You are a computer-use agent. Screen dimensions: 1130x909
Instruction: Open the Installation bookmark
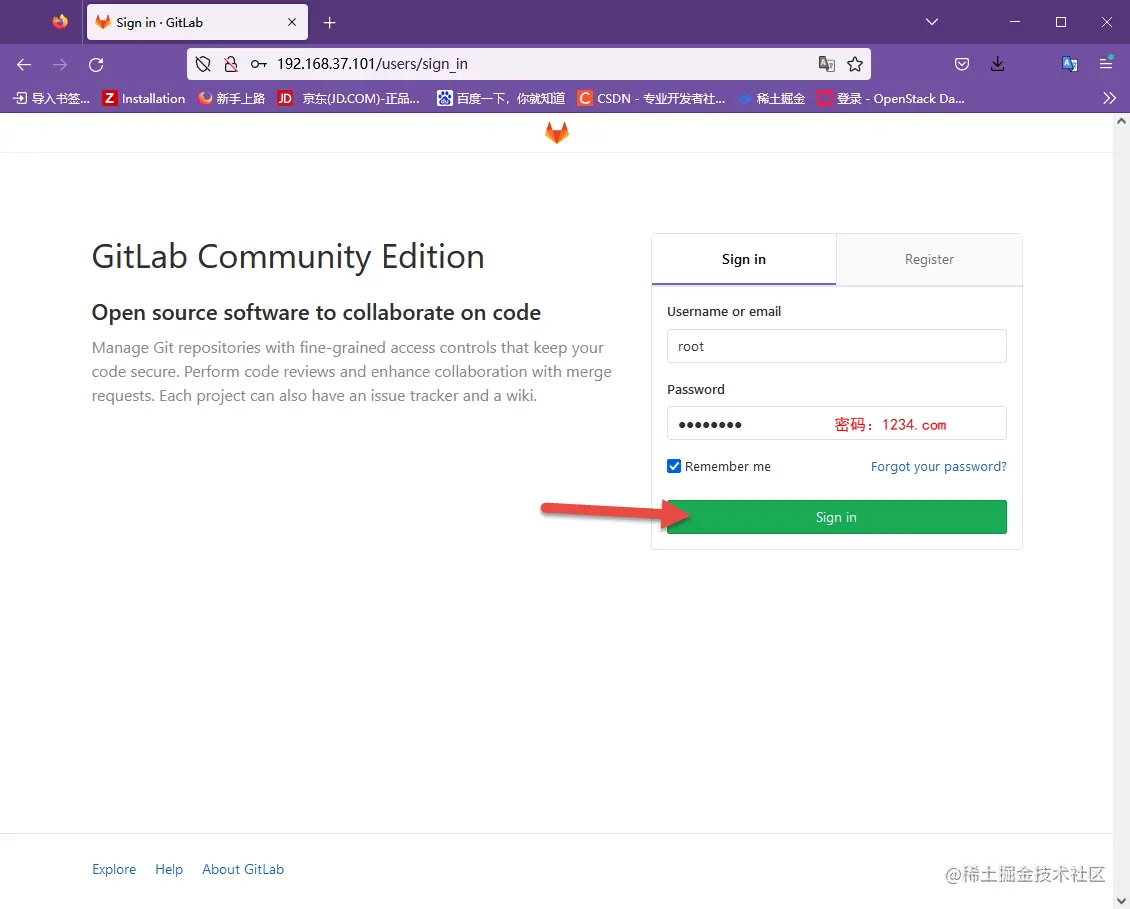[144, 98]
